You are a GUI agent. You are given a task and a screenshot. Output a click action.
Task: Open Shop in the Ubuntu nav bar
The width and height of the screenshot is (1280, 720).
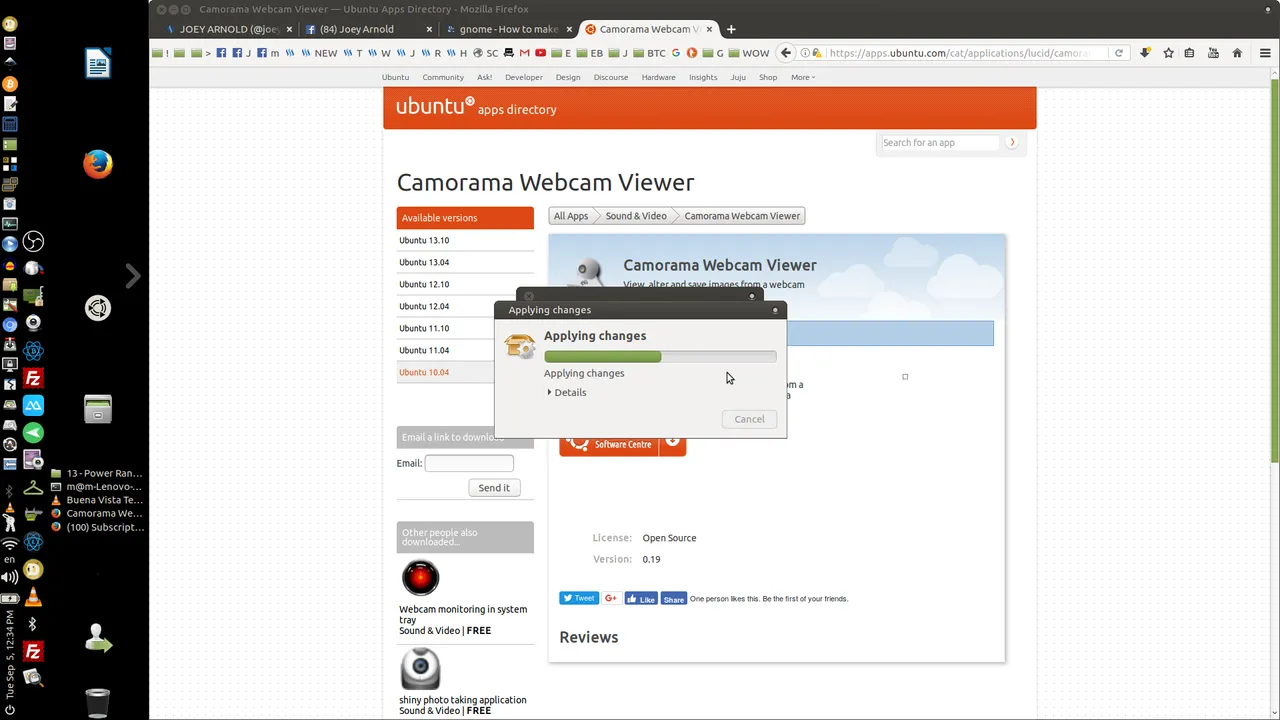[x=768, y=77]
